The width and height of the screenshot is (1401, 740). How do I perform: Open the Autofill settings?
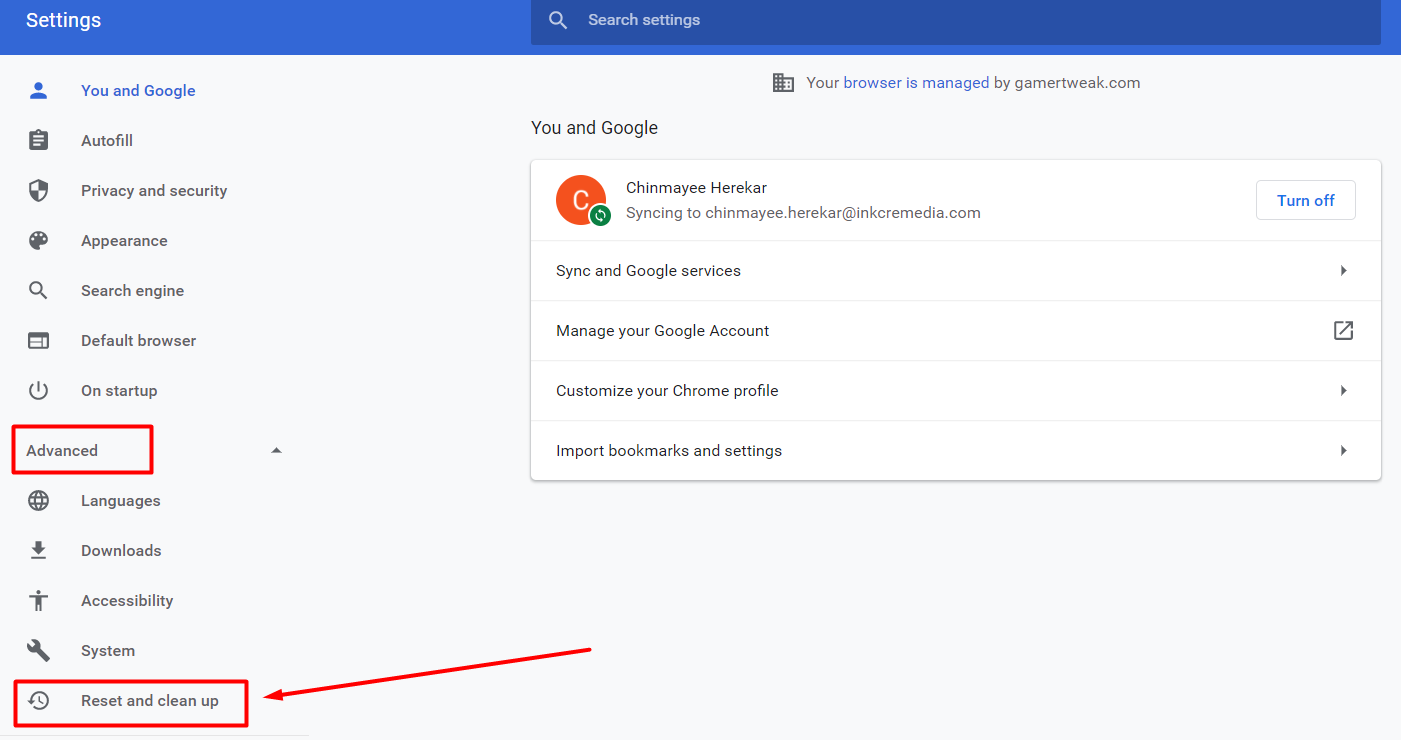point(107,141)
